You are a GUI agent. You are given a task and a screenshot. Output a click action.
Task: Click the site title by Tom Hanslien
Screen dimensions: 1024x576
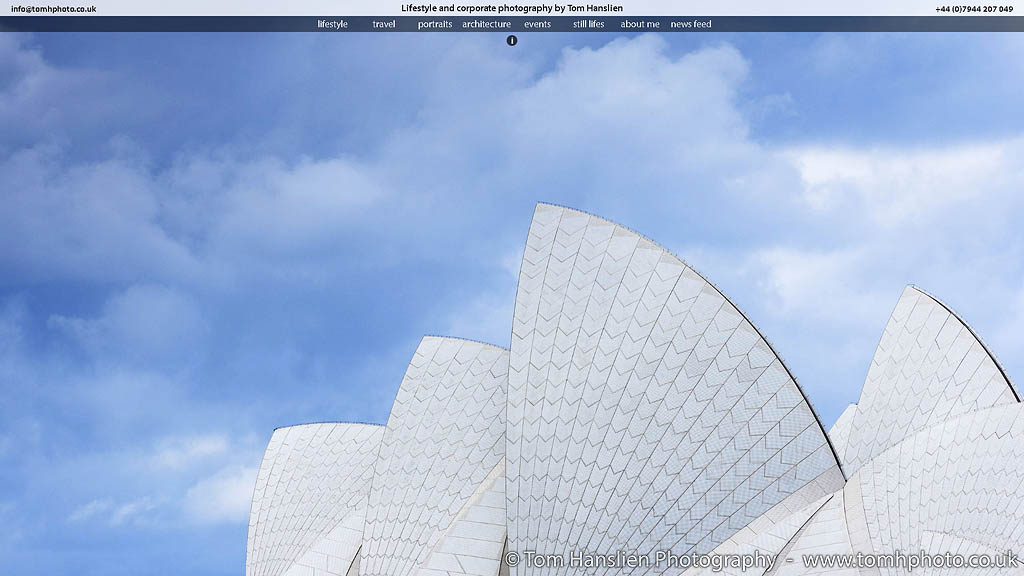pyautogui.click(x=512, y=8)
